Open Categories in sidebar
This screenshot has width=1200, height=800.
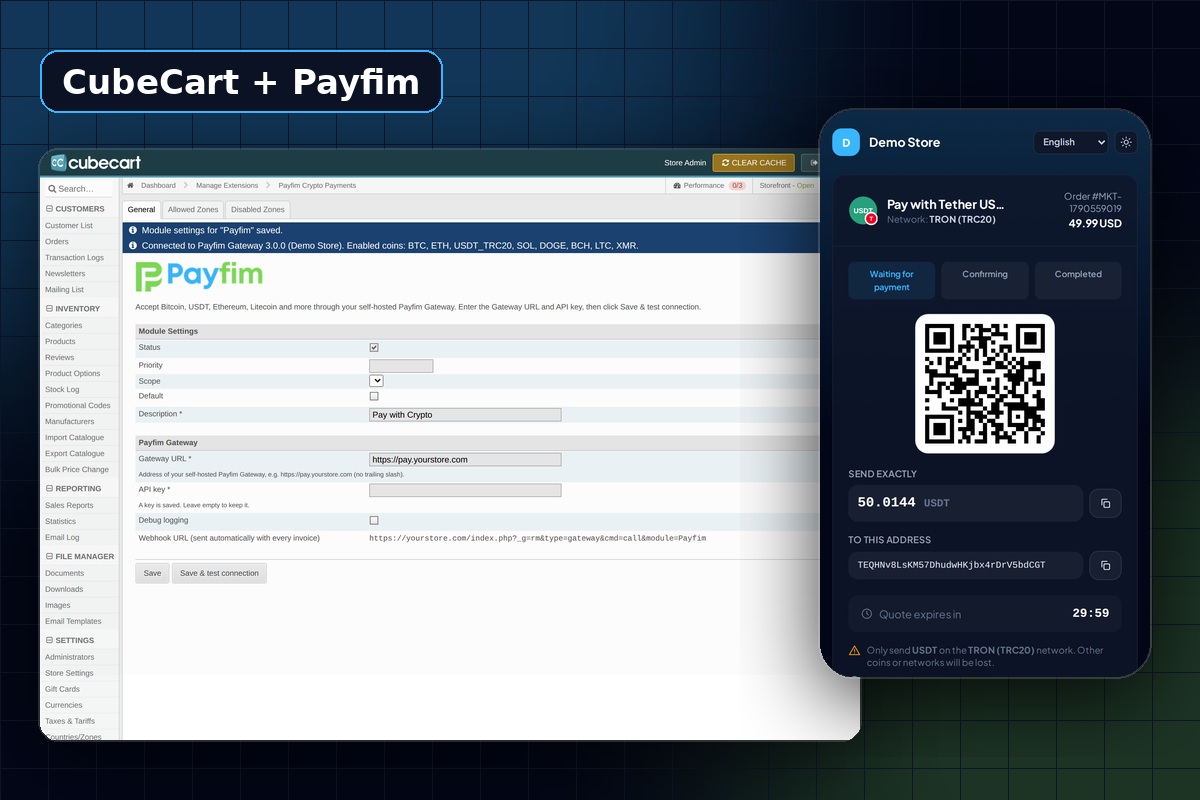coord(64,326)
